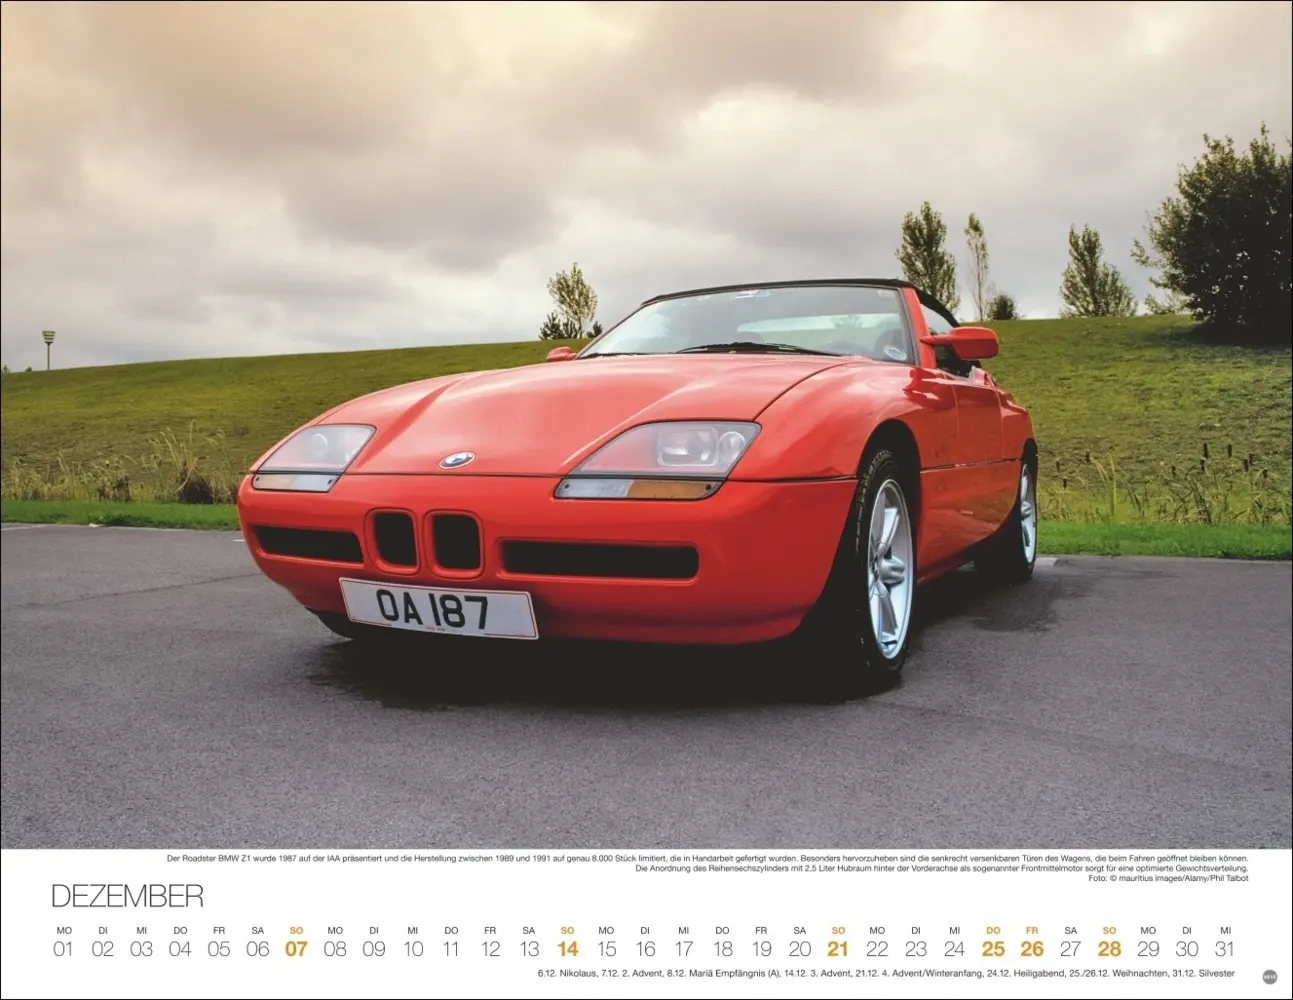Image resolution: width=1293 pixels, height=1000 pixels.
Task: Select date 17 in the calendar row
Action: click(x=684, y=949)
